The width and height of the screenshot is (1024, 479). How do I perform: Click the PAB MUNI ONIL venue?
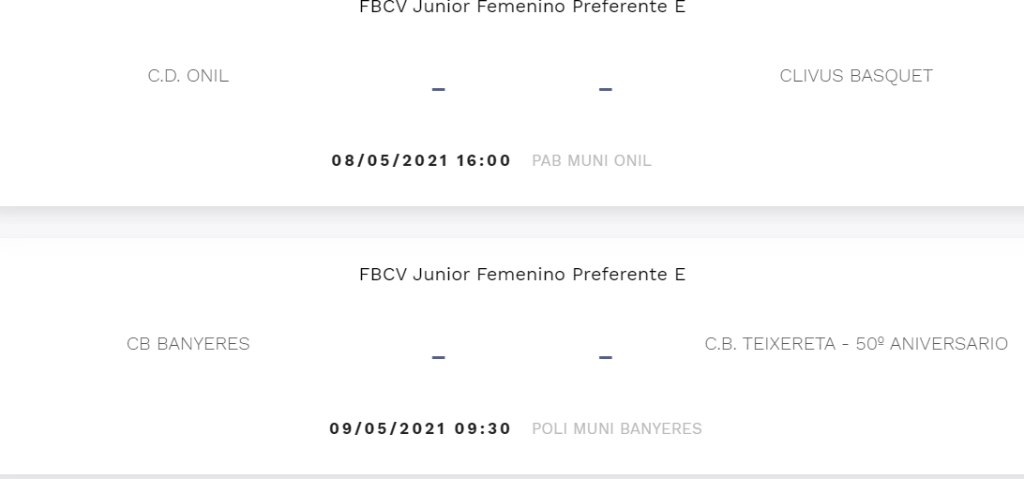tap(591, 161)
